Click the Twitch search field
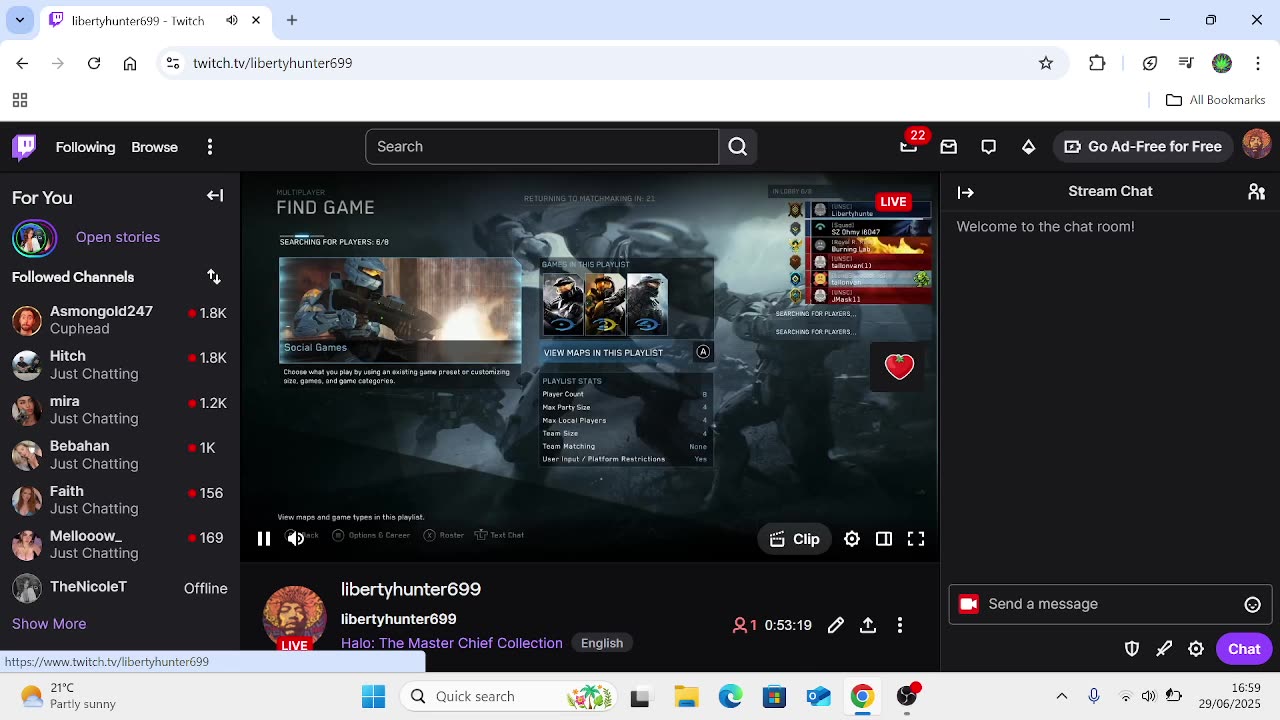This screenshot has height=720, width=1280. pos(542,147)
